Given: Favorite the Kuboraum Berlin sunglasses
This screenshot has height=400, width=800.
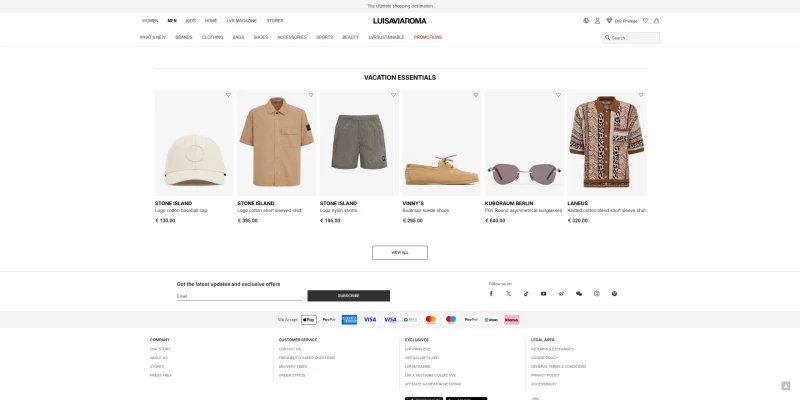Looking at the screenshot, I should coord(558,95).
